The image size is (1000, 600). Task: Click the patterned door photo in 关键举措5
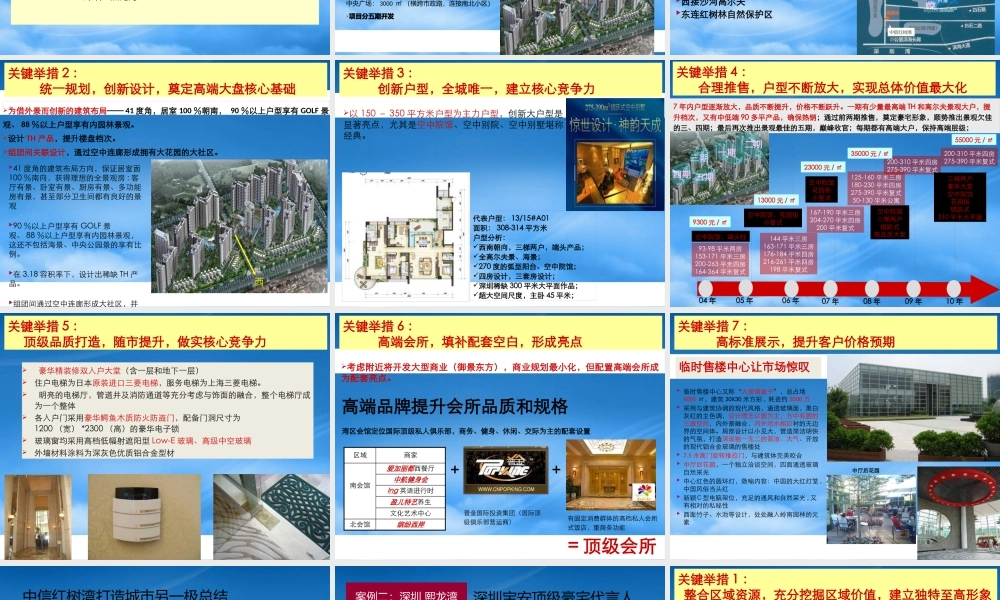tap(271, 516)
